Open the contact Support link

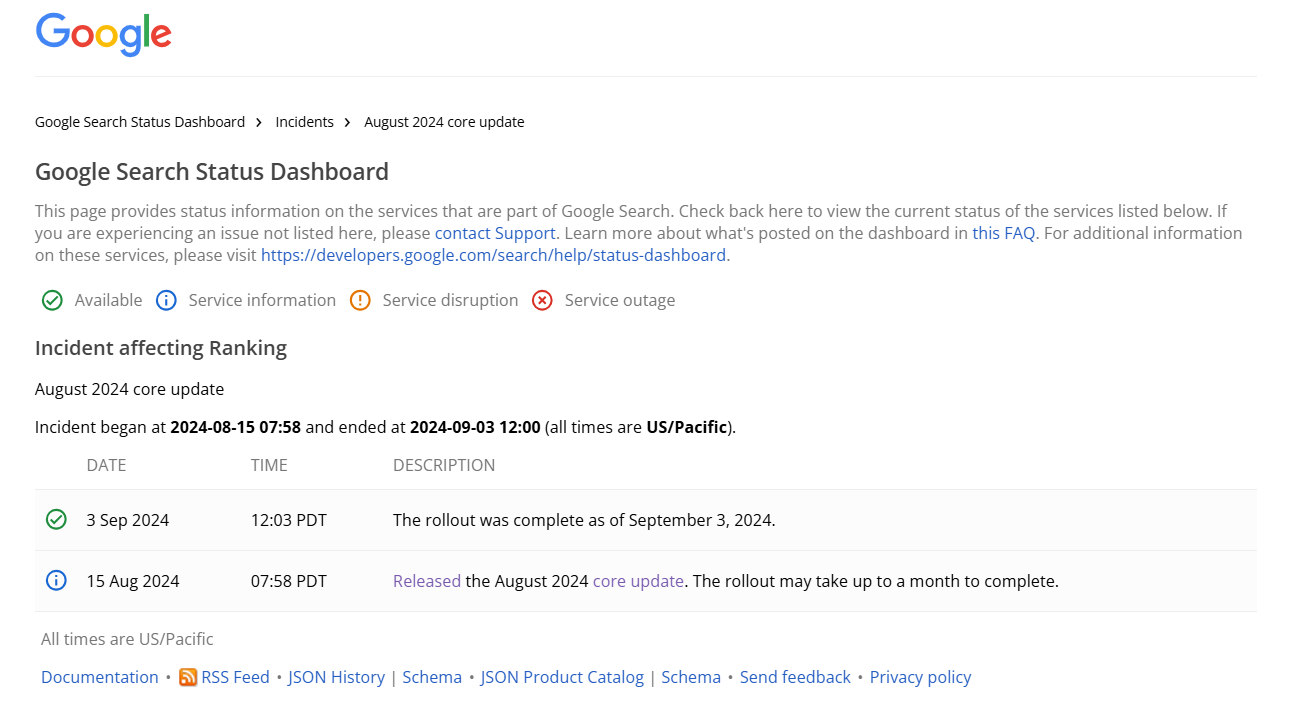coord(495,233)
